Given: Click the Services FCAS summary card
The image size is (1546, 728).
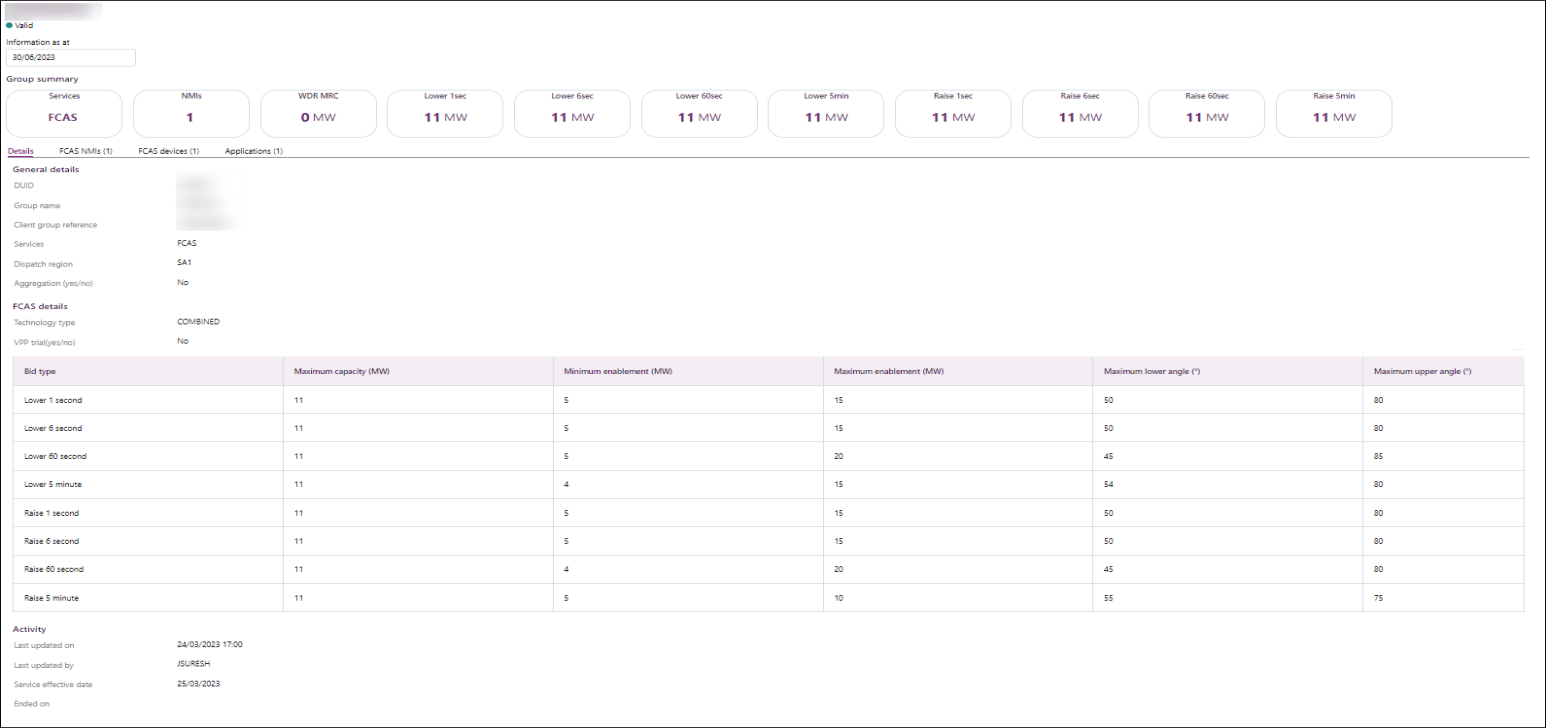Looking at the screenshot, I should pos(64,113).
